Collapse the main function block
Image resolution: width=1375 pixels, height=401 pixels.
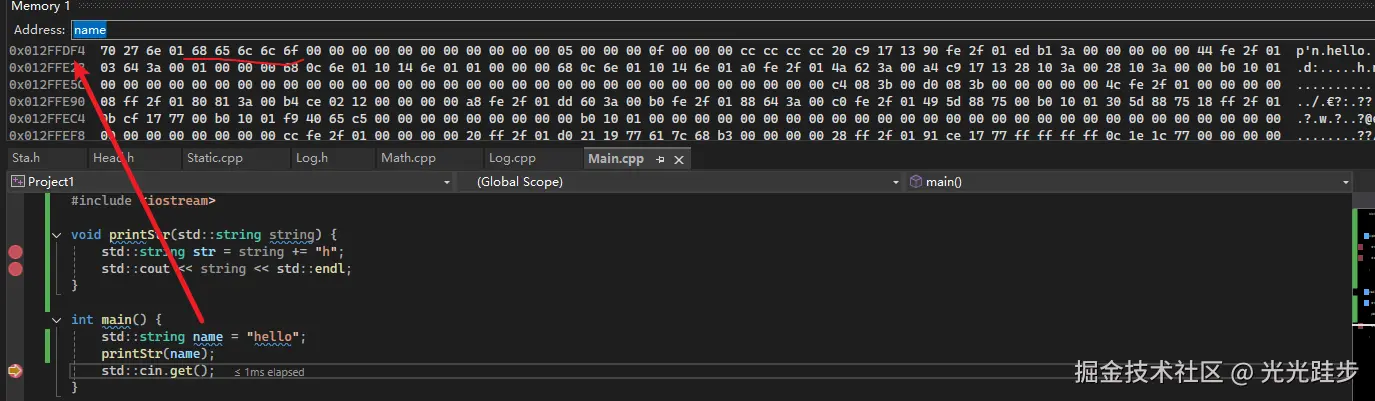[57, 320]
